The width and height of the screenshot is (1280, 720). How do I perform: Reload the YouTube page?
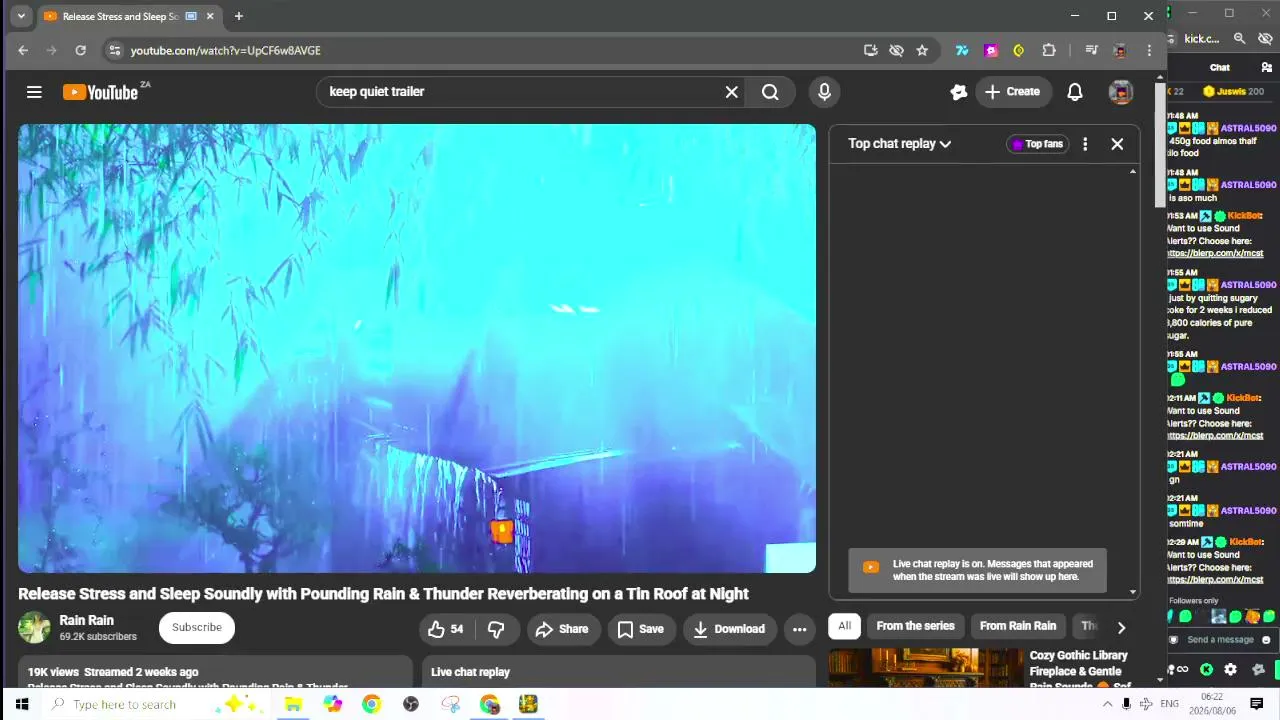coord(81,50)
